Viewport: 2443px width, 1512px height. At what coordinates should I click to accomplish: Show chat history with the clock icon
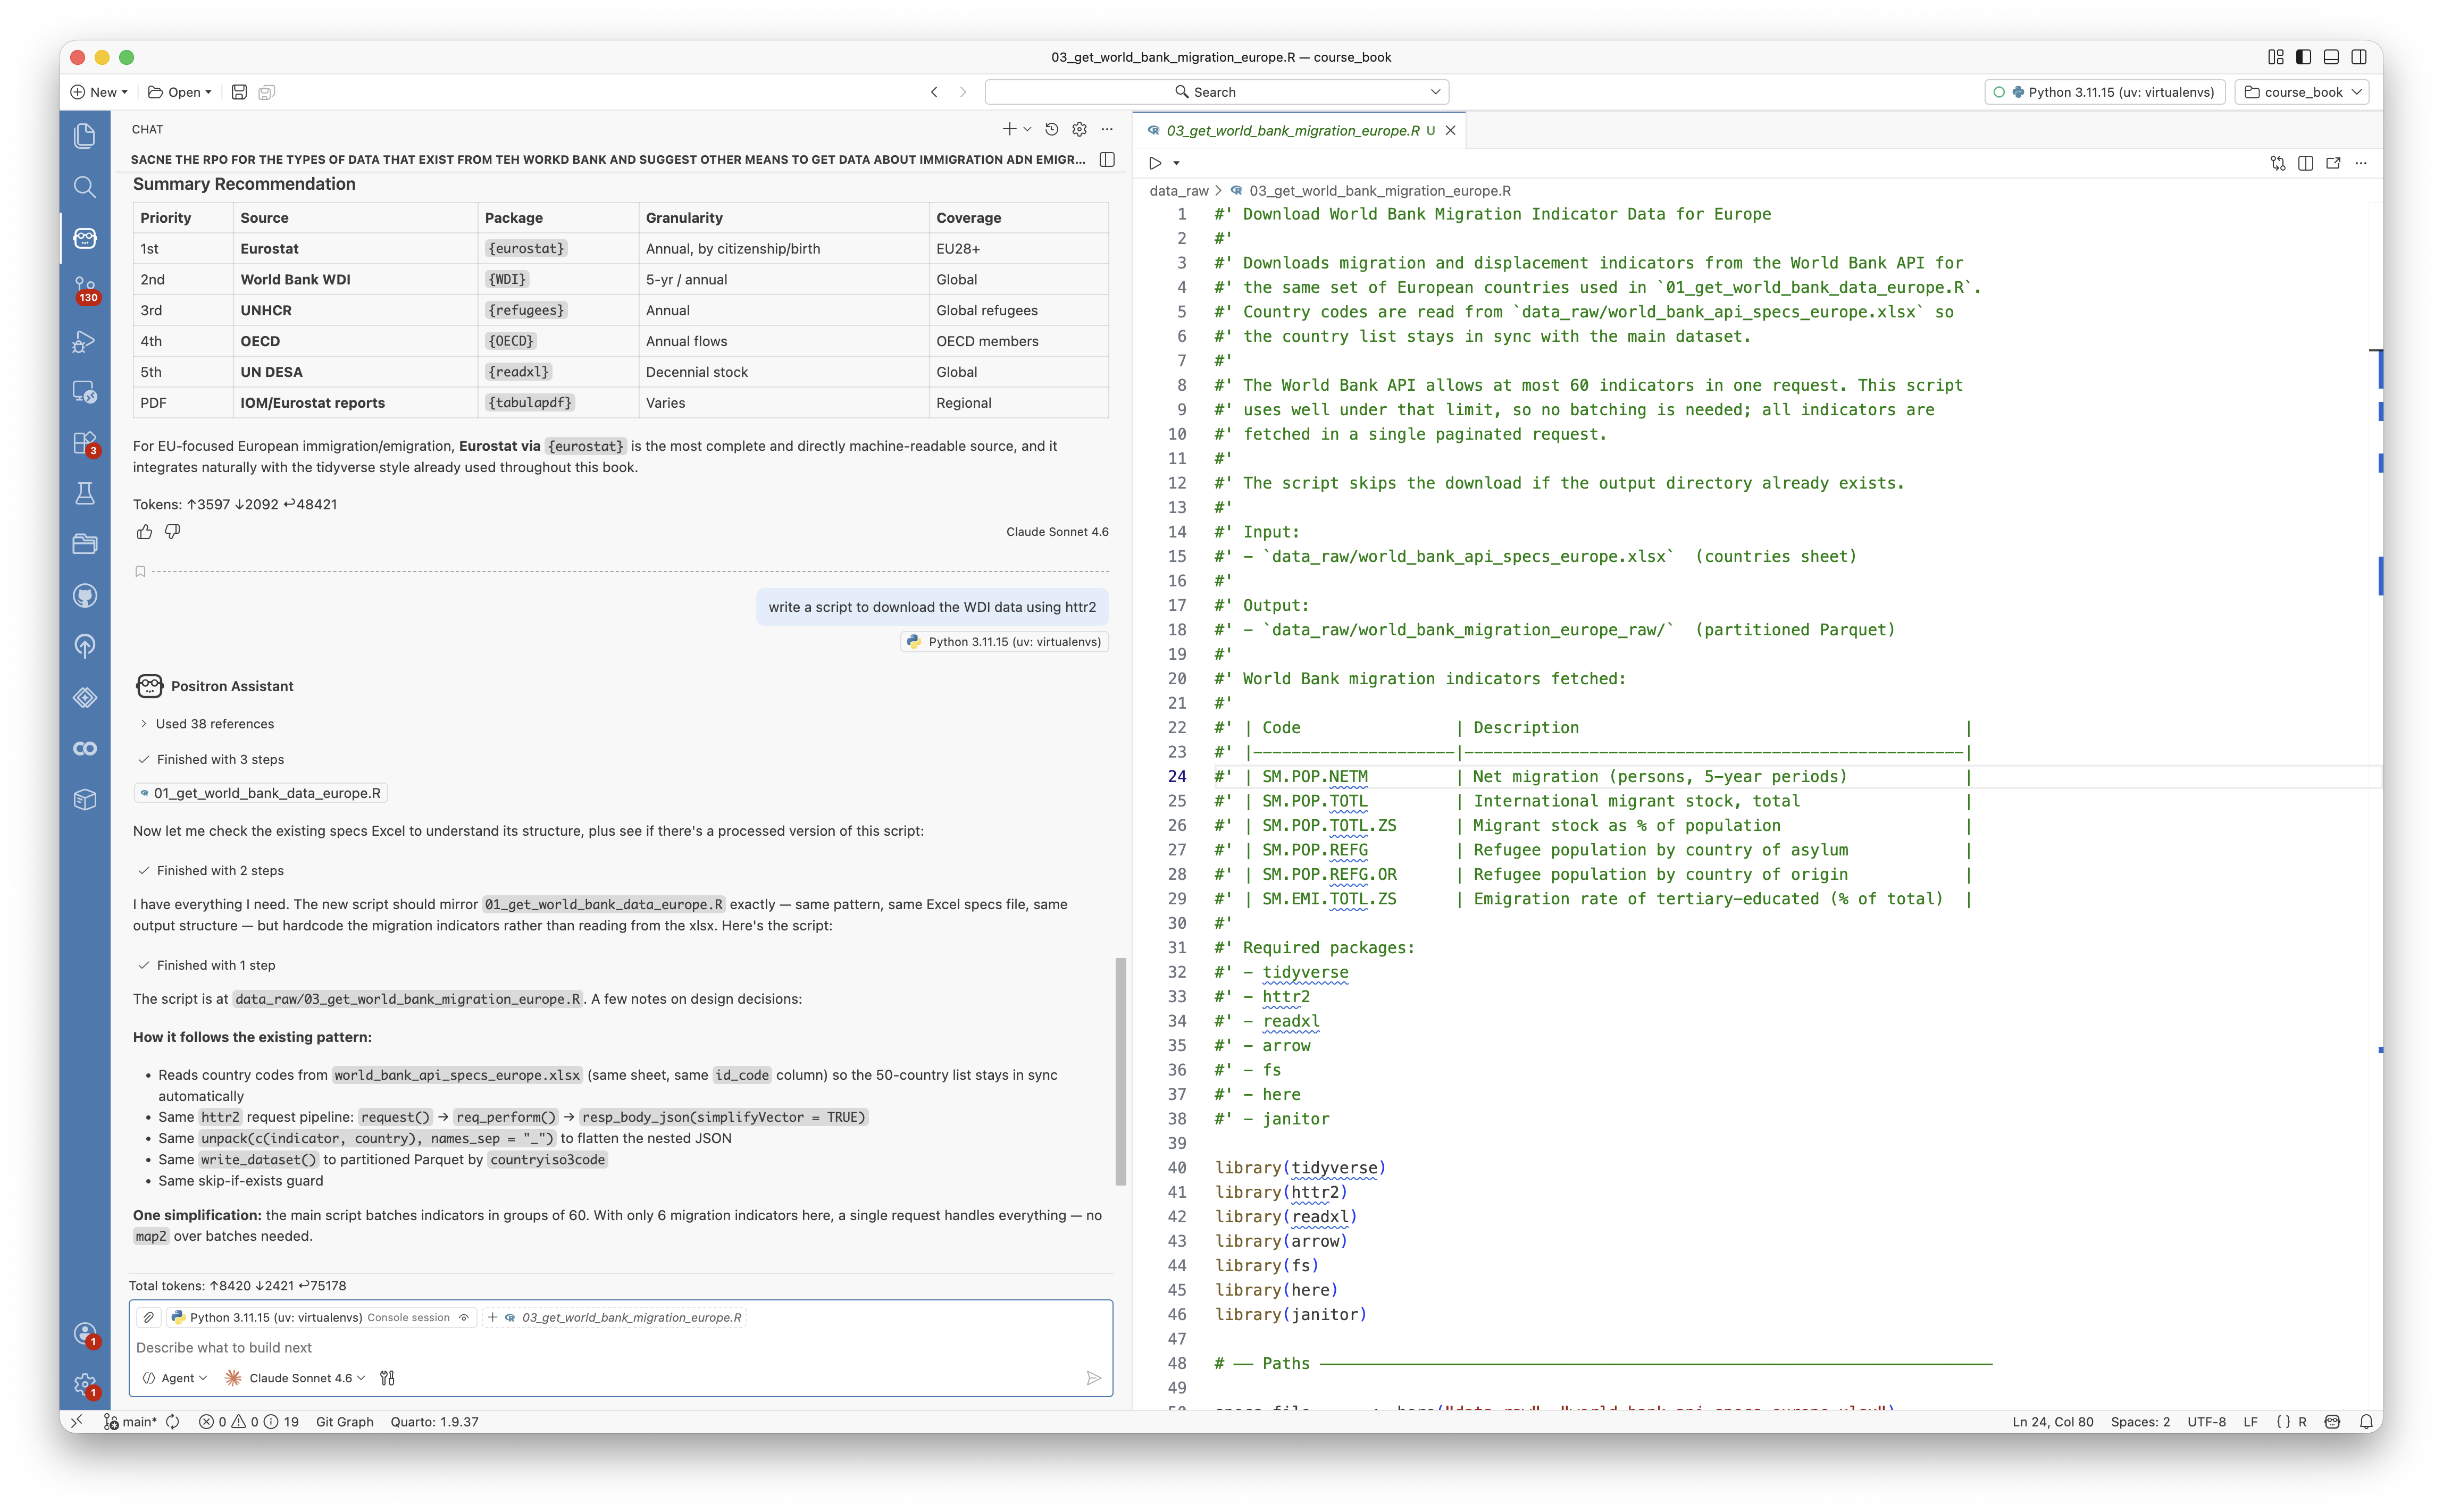pos(1051,129)
